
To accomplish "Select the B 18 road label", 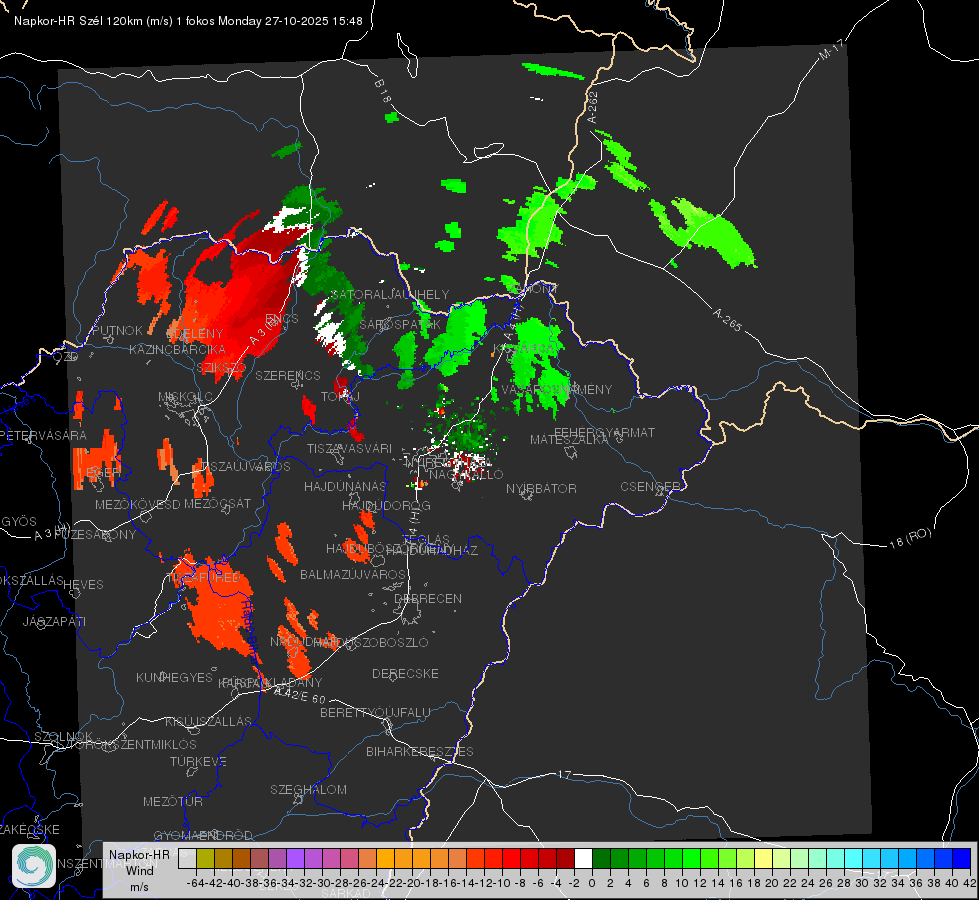I will coord(383,91).
